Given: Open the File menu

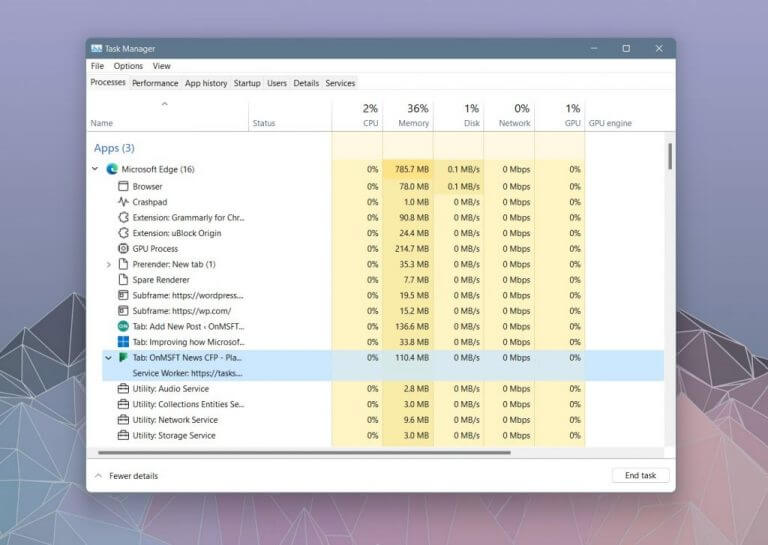Looking at the screenshot, I should 97,66.
